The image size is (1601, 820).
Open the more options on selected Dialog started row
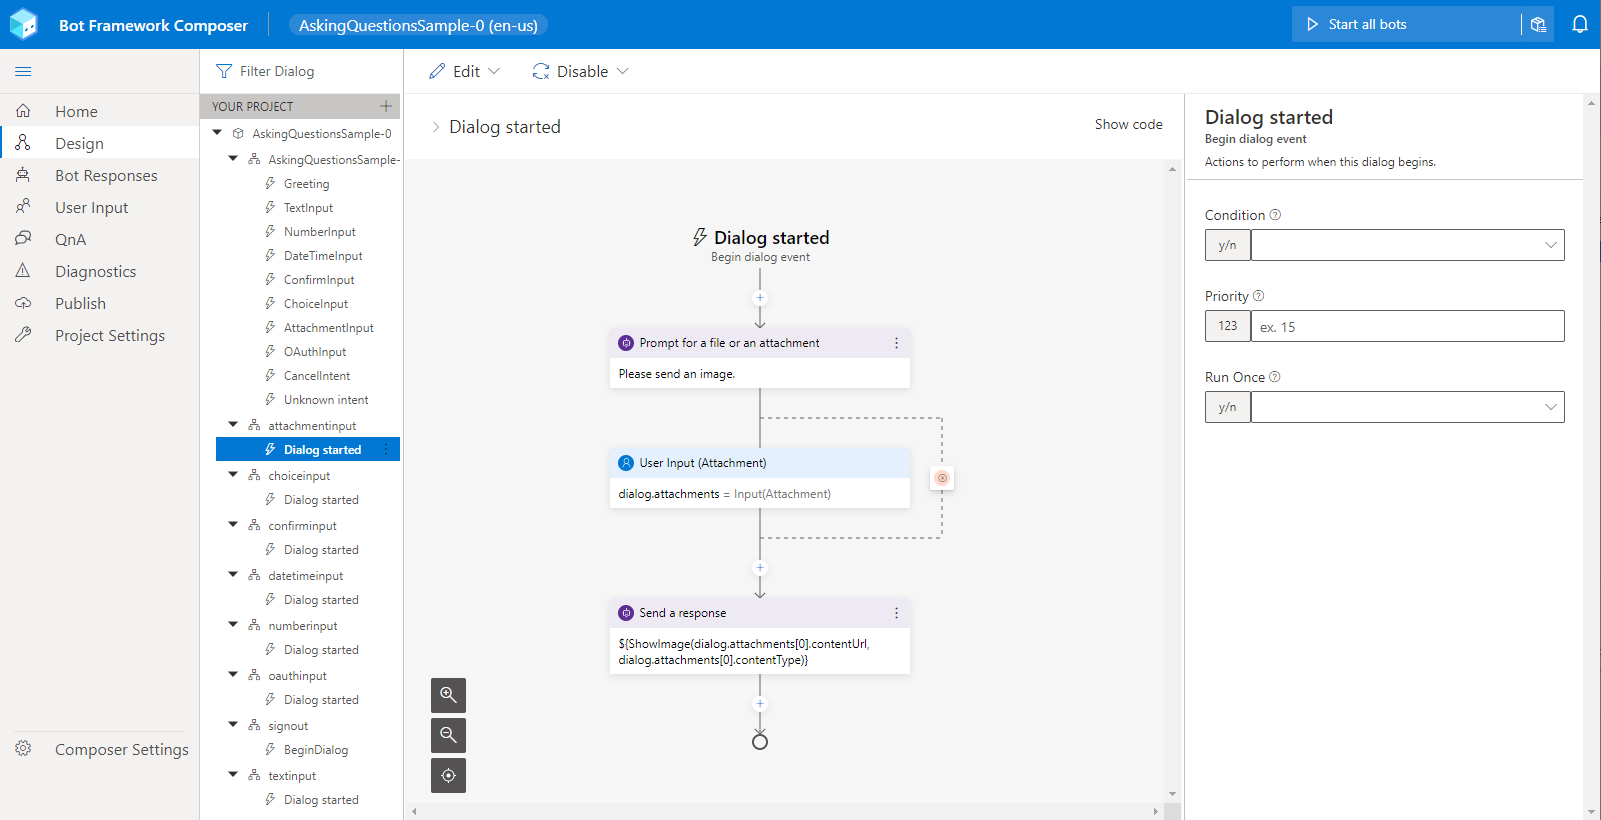386,450
